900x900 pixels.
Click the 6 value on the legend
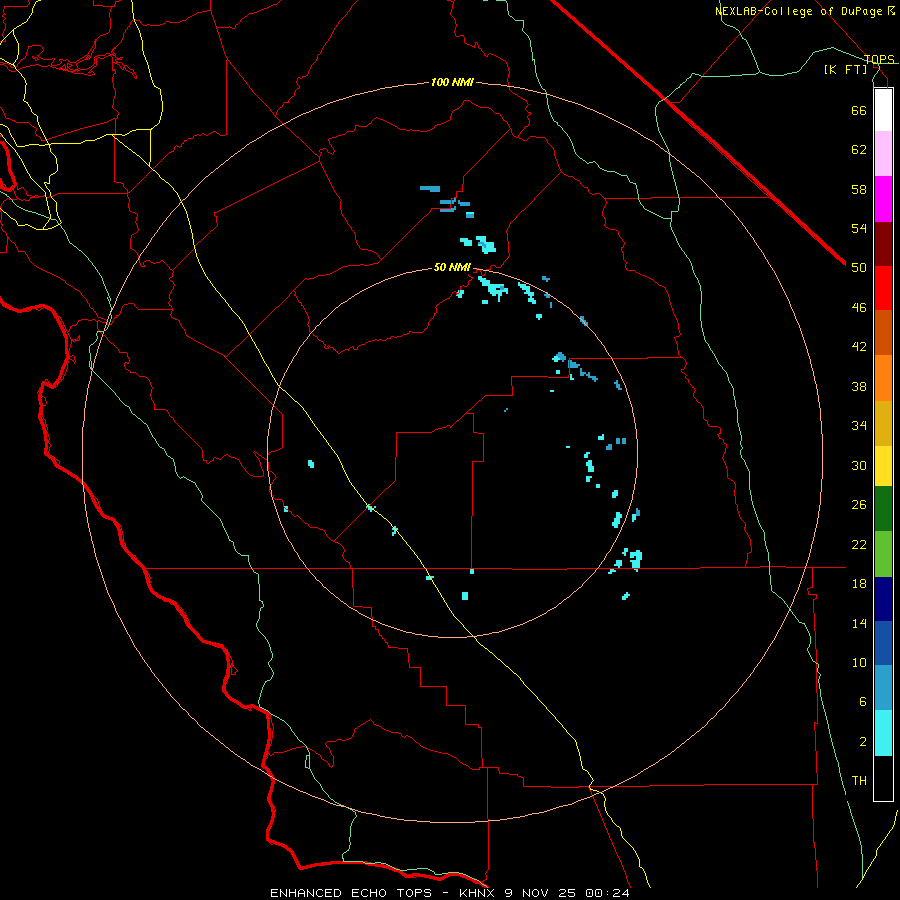coord(862,702)
